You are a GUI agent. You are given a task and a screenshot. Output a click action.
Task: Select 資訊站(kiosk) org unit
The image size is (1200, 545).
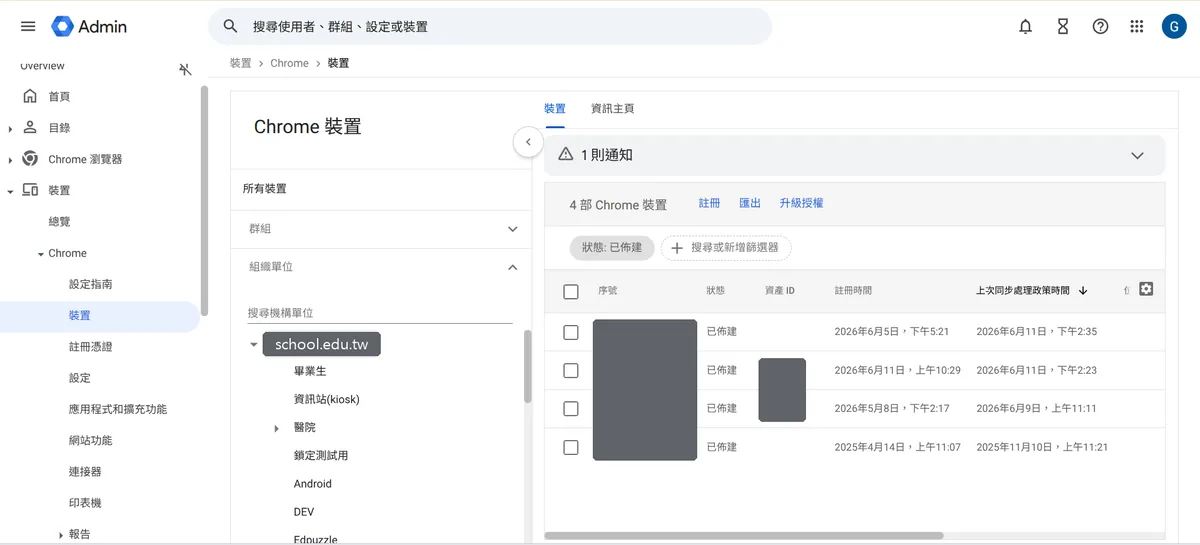tap(326, 399)
